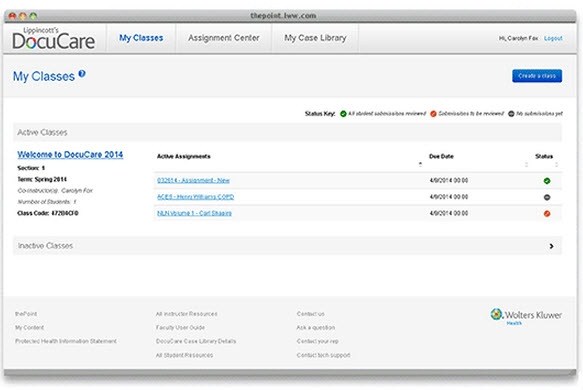This screenshot has width=583, height=390.
Task: Open the My Case Library tab
Action: (315, 38)
